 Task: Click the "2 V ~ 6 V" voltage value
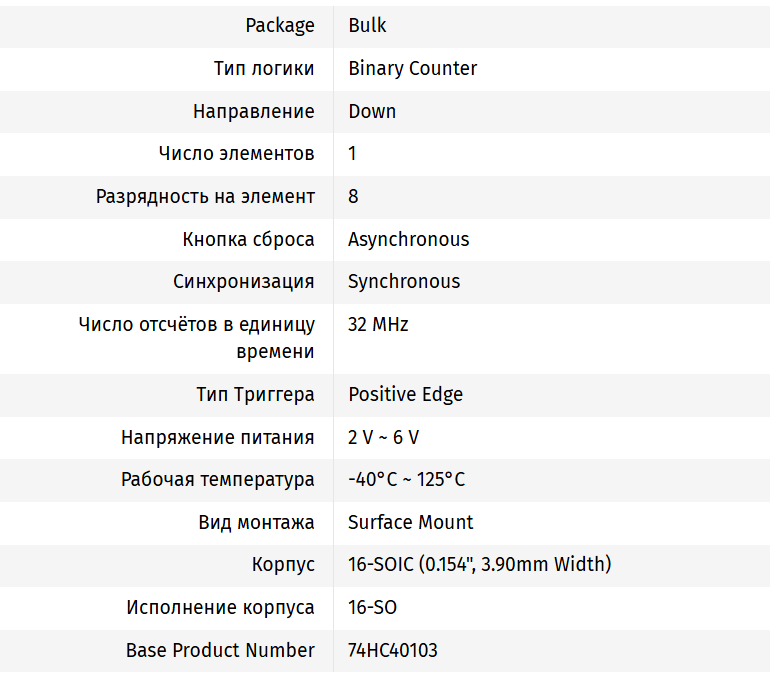coord(383,437)
